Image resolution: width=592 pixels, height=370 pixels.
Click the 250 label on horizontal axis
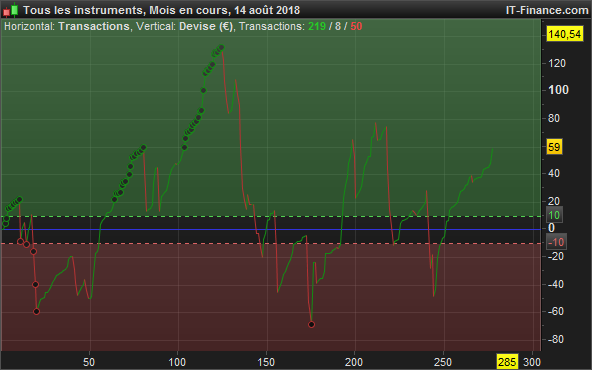442,362
